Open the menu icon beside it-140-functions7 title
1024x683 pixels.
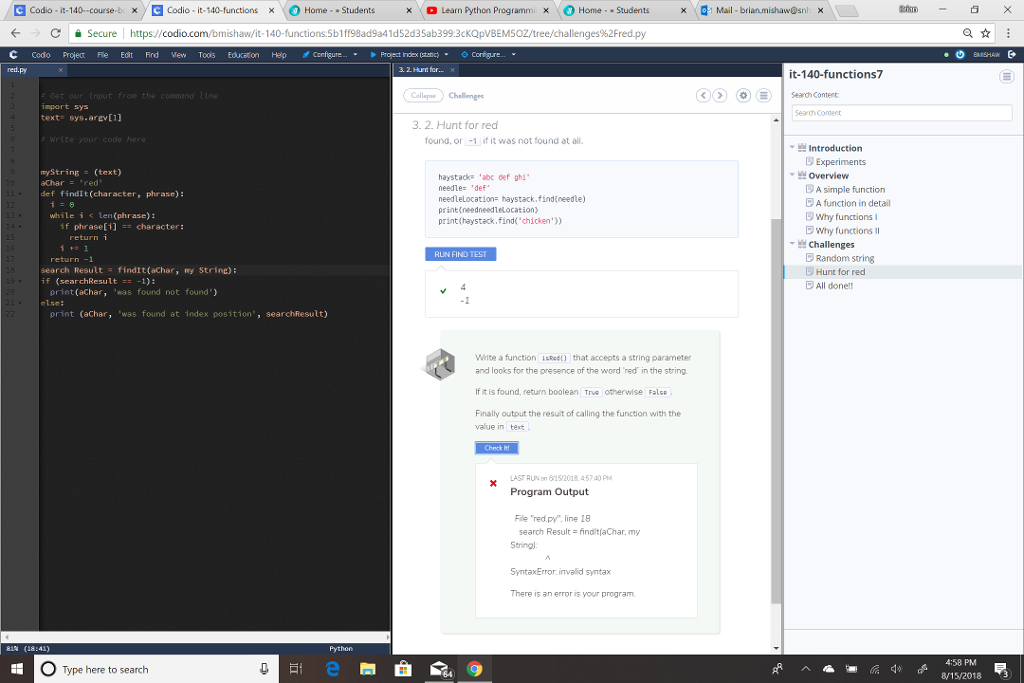pos(1006,76)
